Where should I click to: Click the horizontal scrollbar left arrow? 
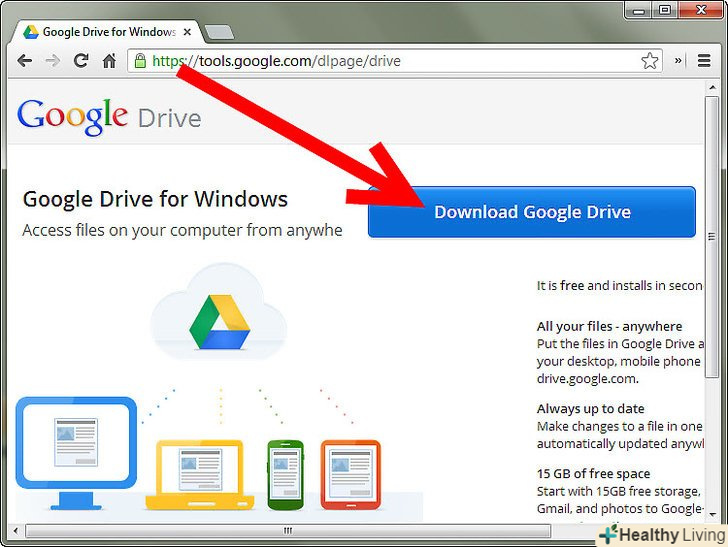[15, 530]
